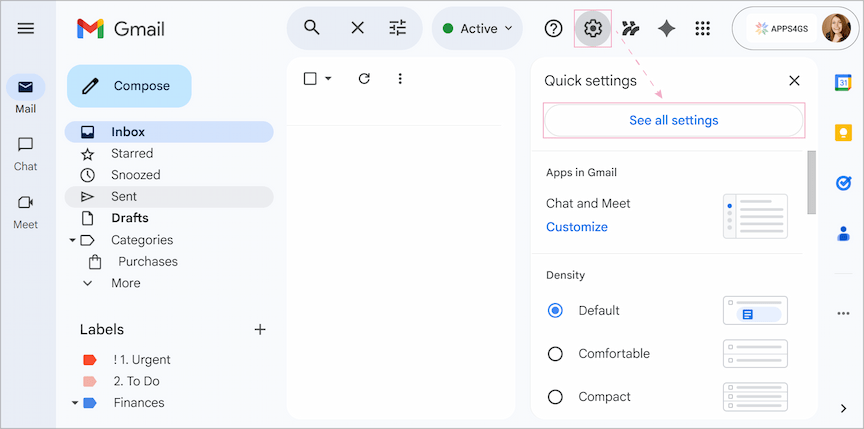This screenshot has width=864, height=429.
Task: Click the Density heading text
Action: (x=565, y=275)
